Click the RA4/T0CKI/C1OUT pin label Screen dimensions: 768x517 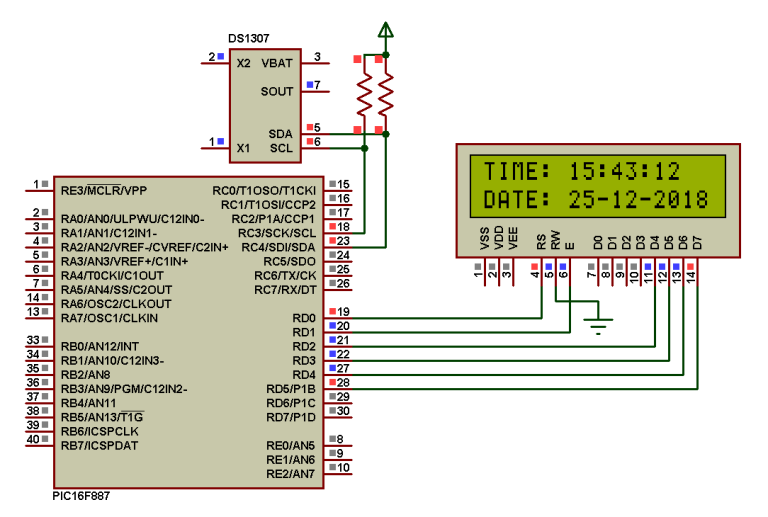tap(112, 276)
